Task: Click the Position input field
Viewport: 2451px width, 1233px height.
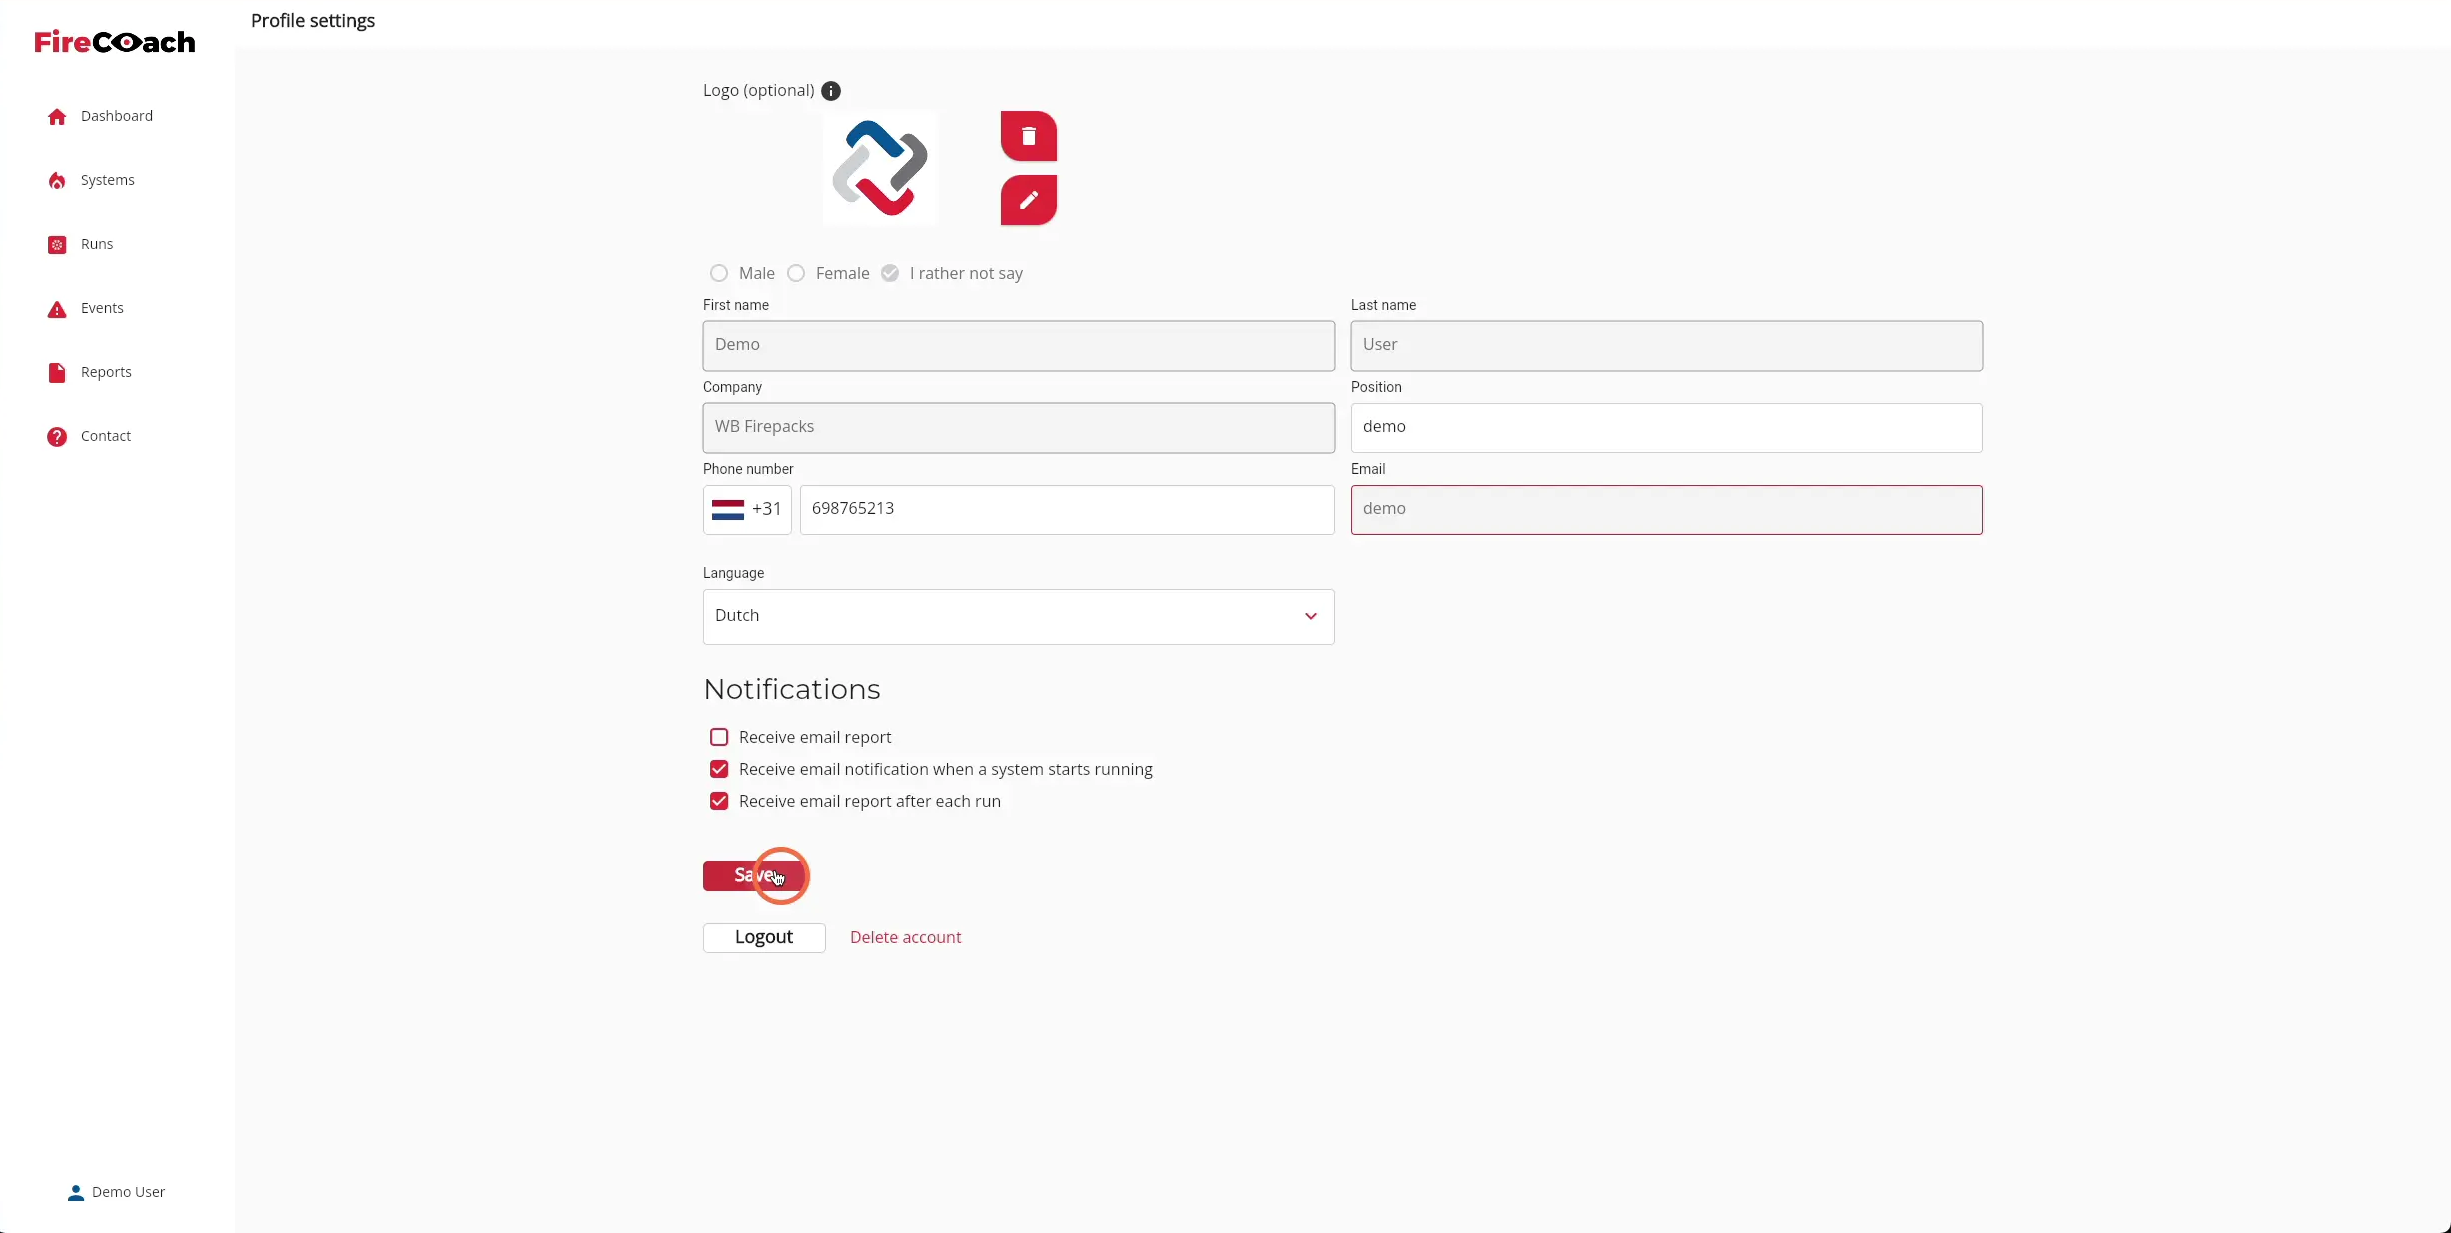Action: [1667, 428]
